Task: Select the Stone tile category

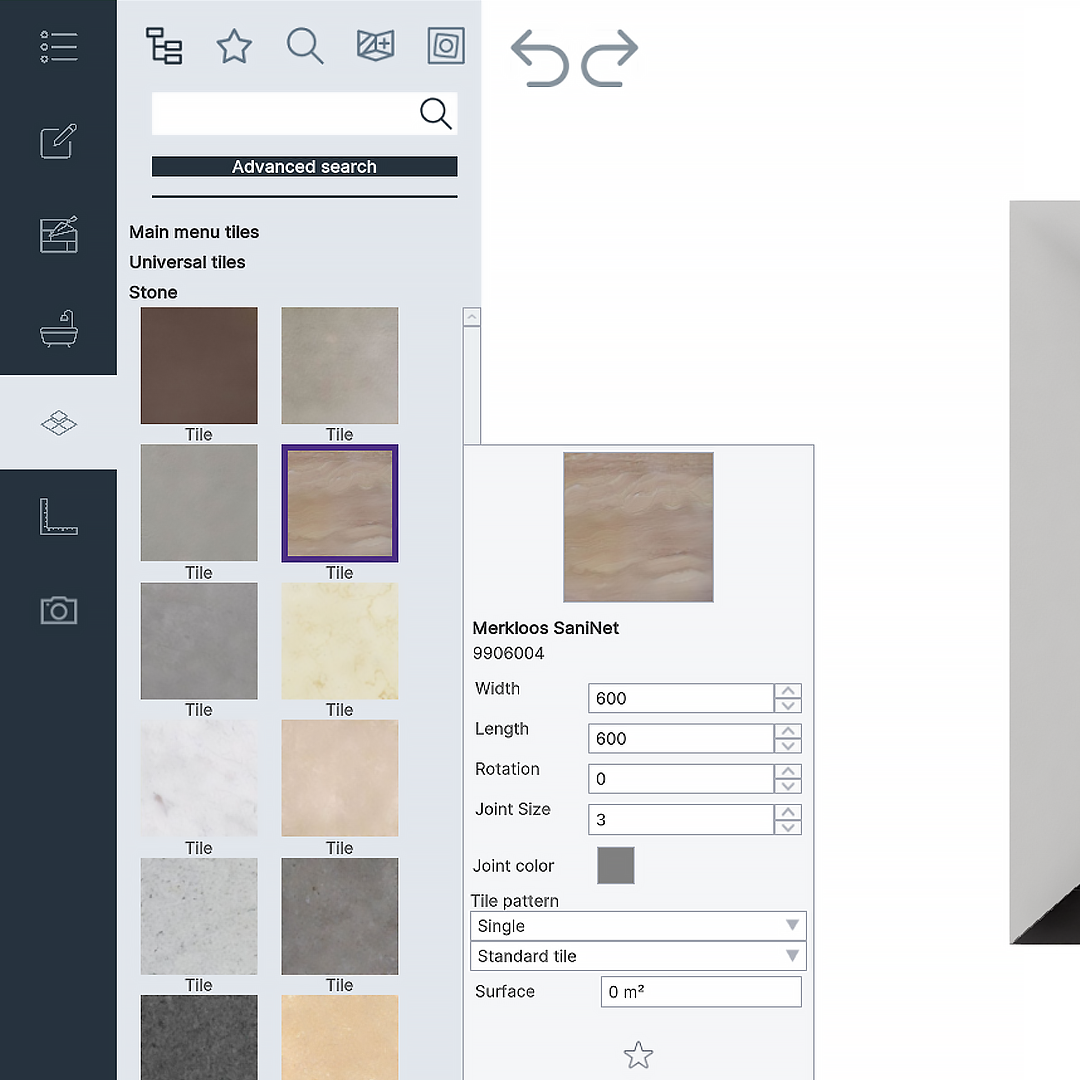Action: (x=153, y=292)
